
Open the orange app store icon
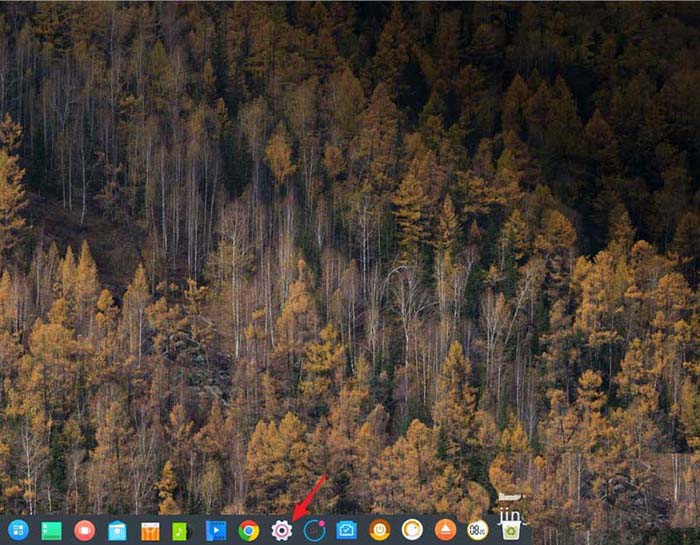[150, 532]
